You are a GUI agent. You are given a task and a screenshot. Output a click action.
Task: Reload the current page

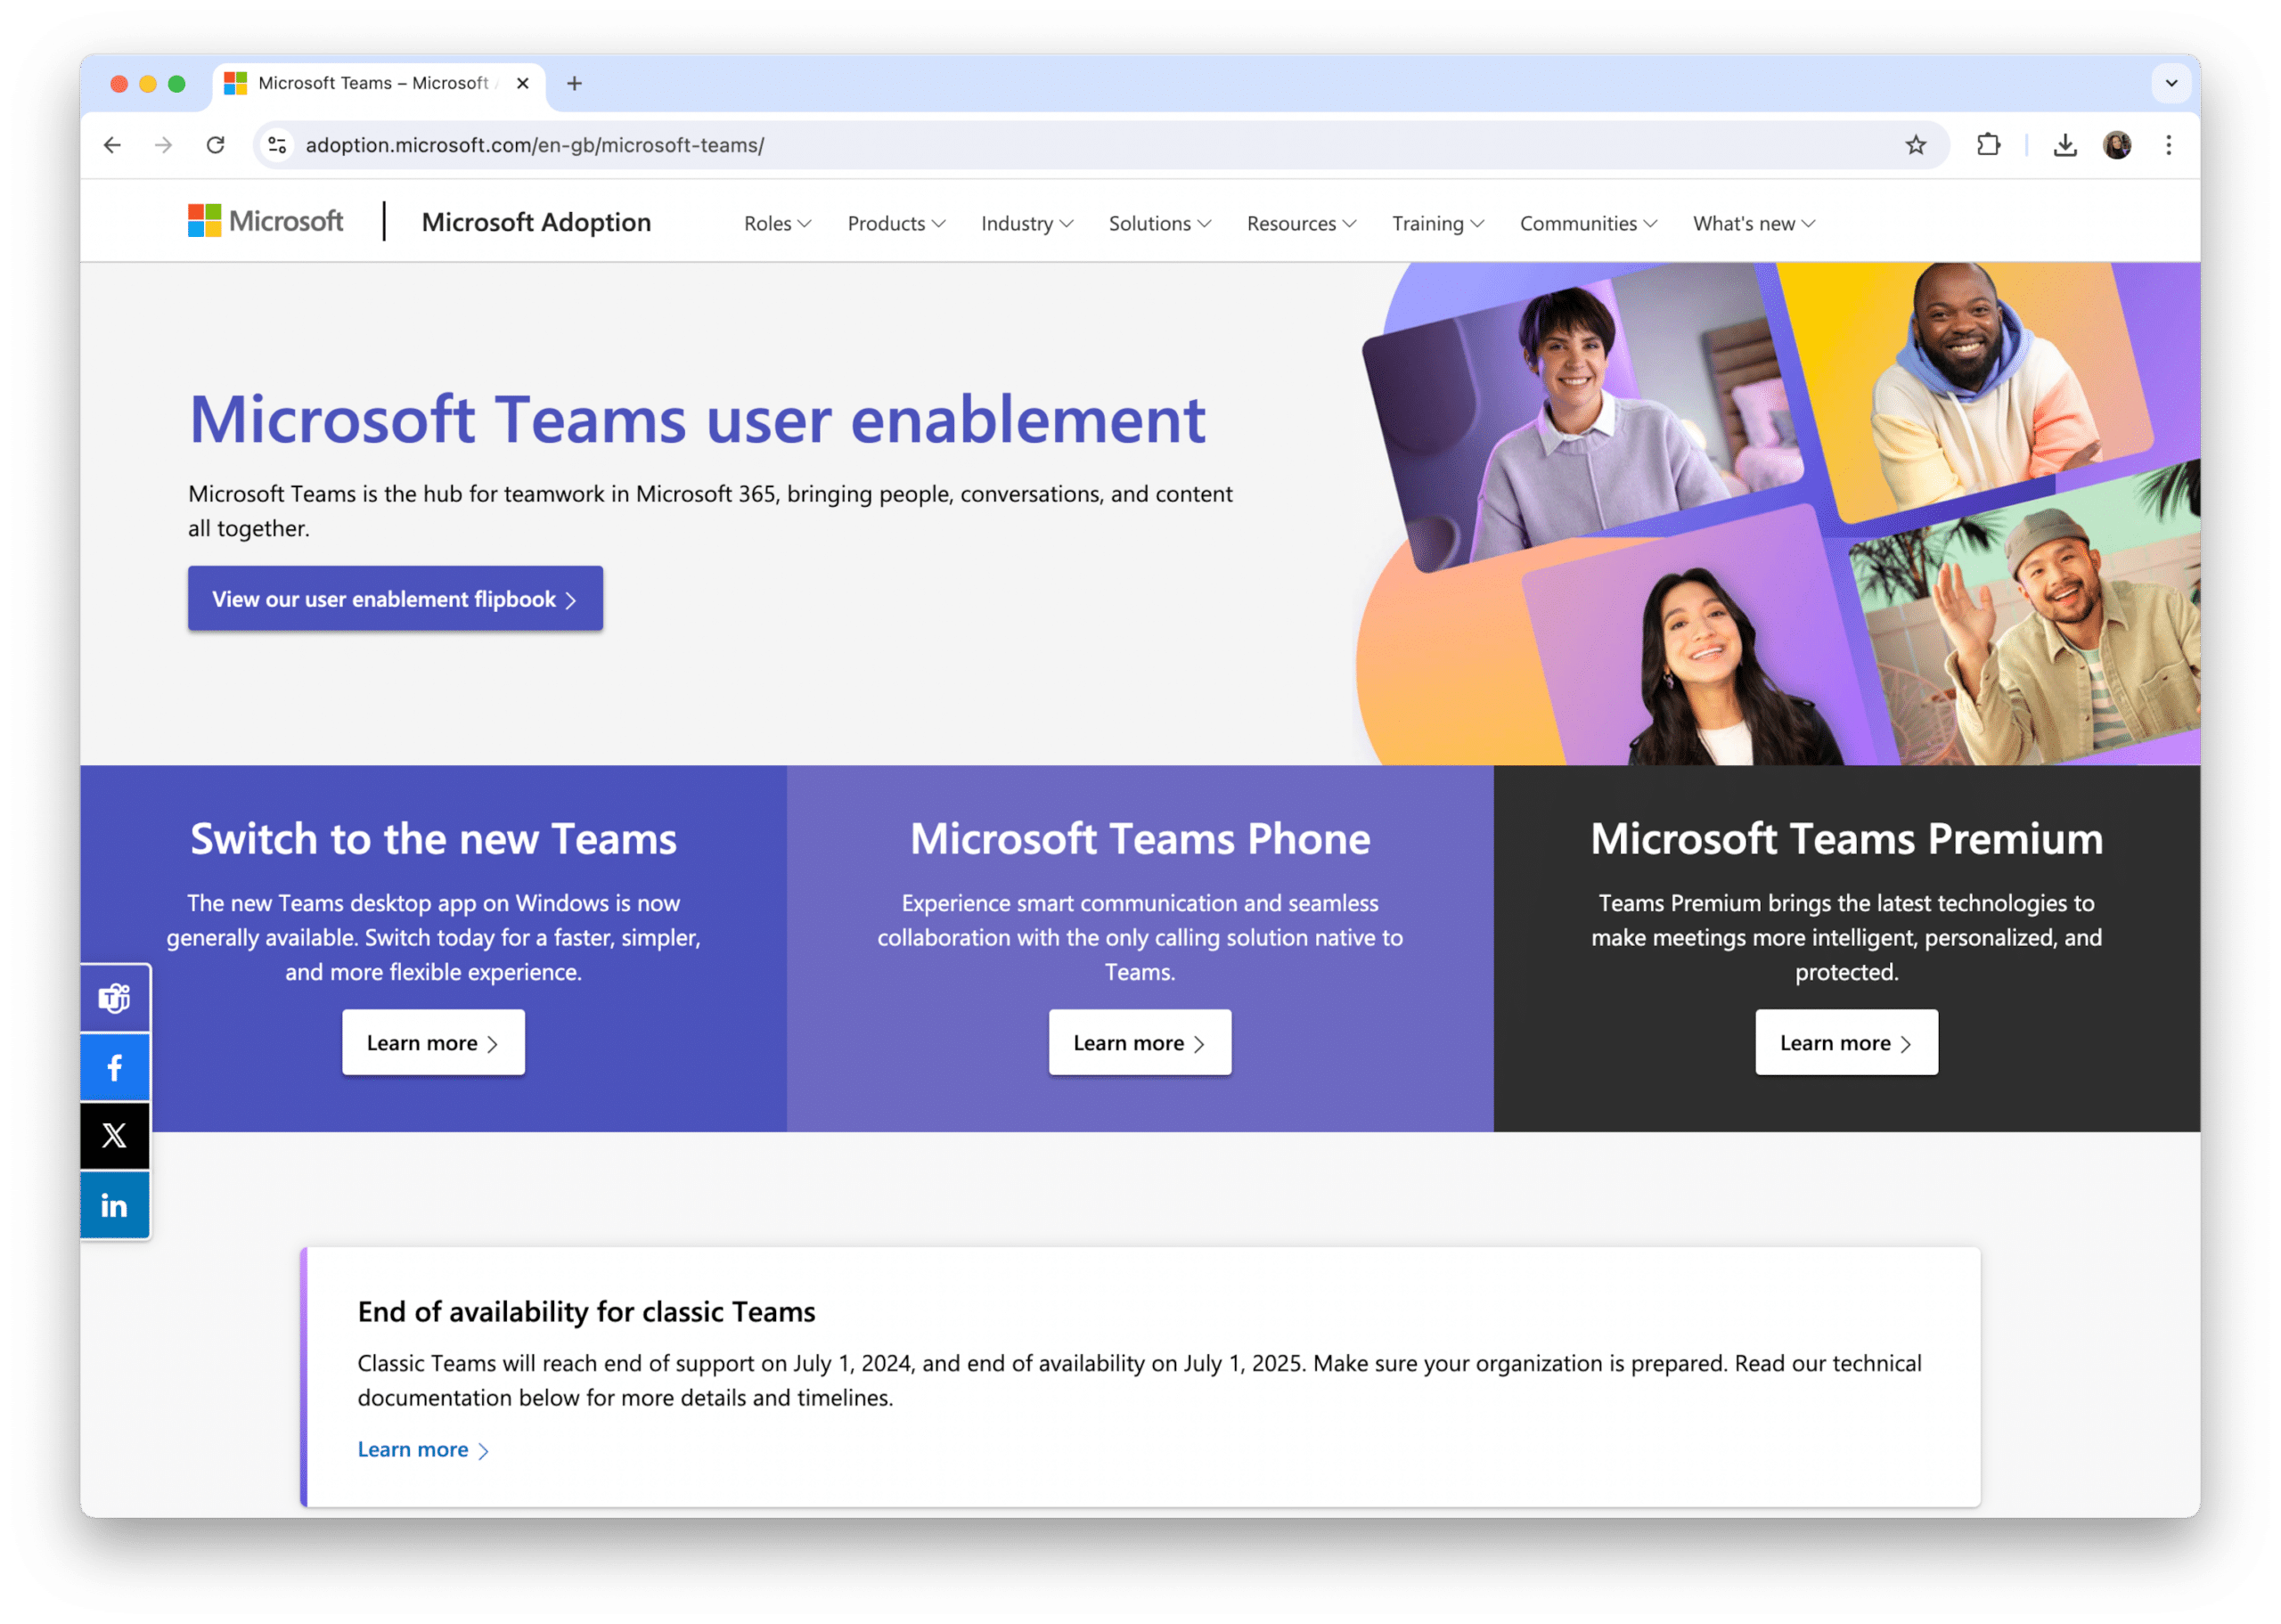pos(215,145)
